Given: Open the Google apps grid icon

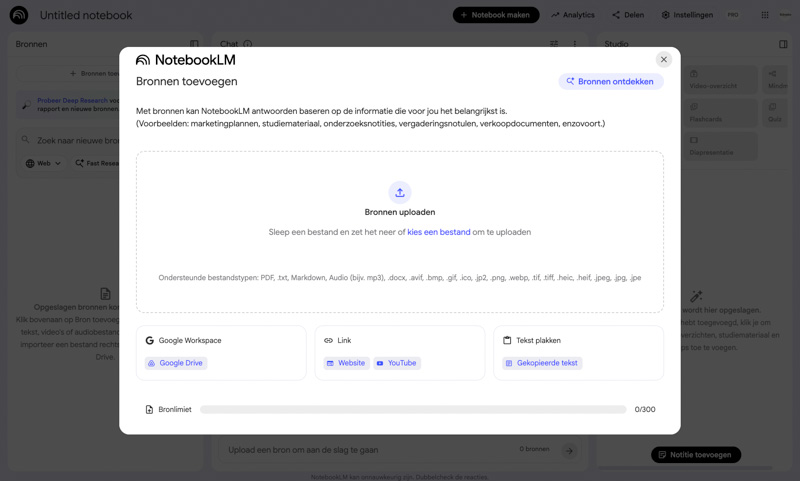Looking at the screenshot, I should coord(765,15).
